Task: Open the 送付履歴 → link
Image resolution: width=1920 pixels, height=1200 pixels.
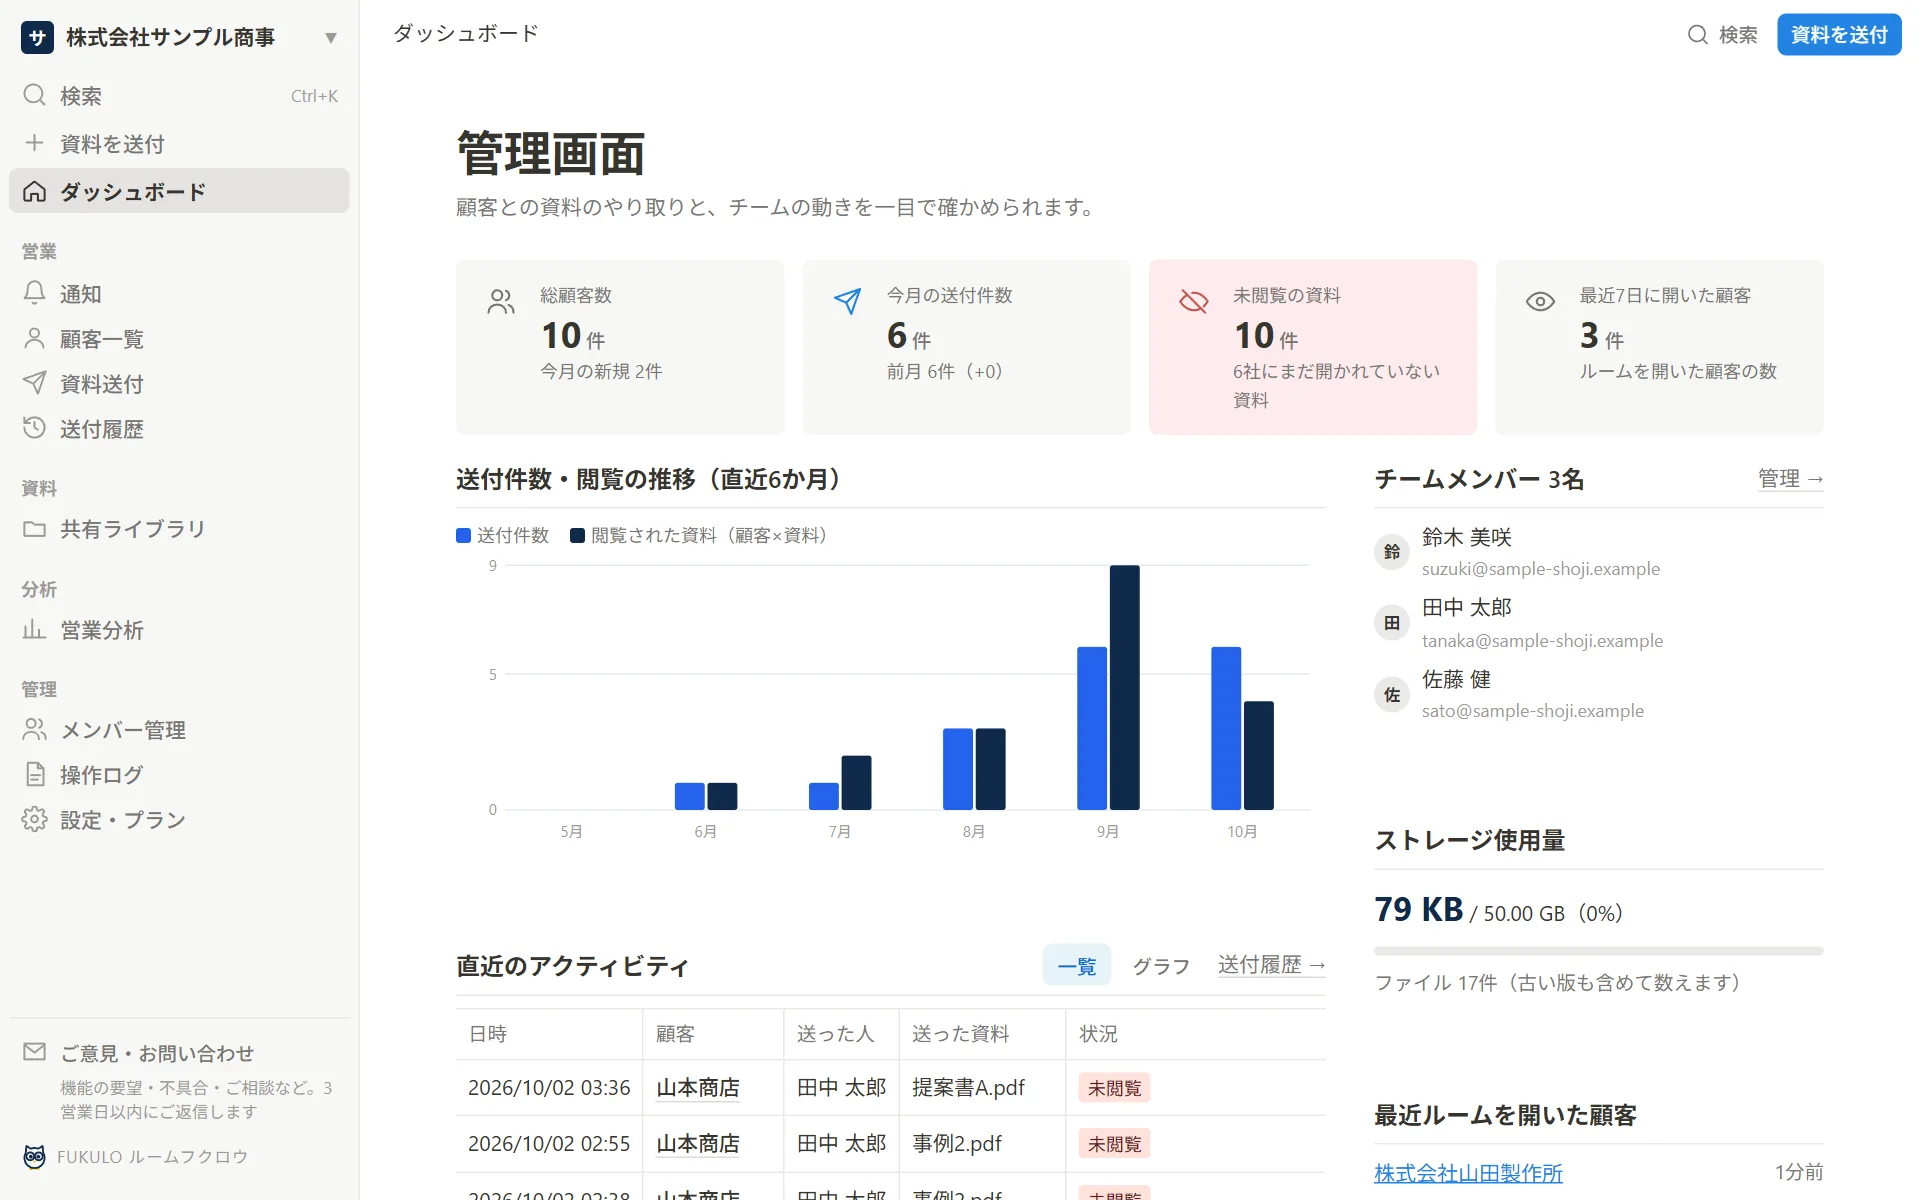Action: 1272,965
